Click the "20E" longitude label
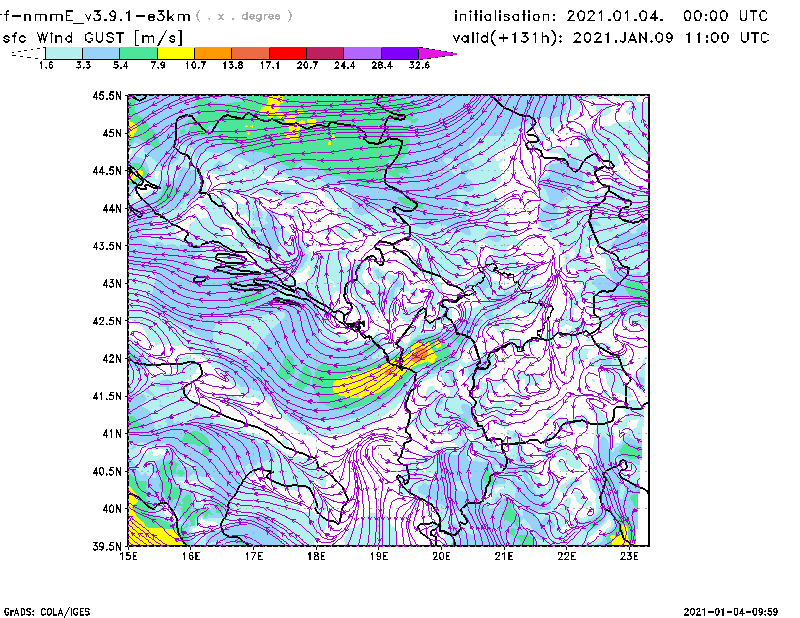The width and height of the screenshot is (800, 618). [441, 556]
